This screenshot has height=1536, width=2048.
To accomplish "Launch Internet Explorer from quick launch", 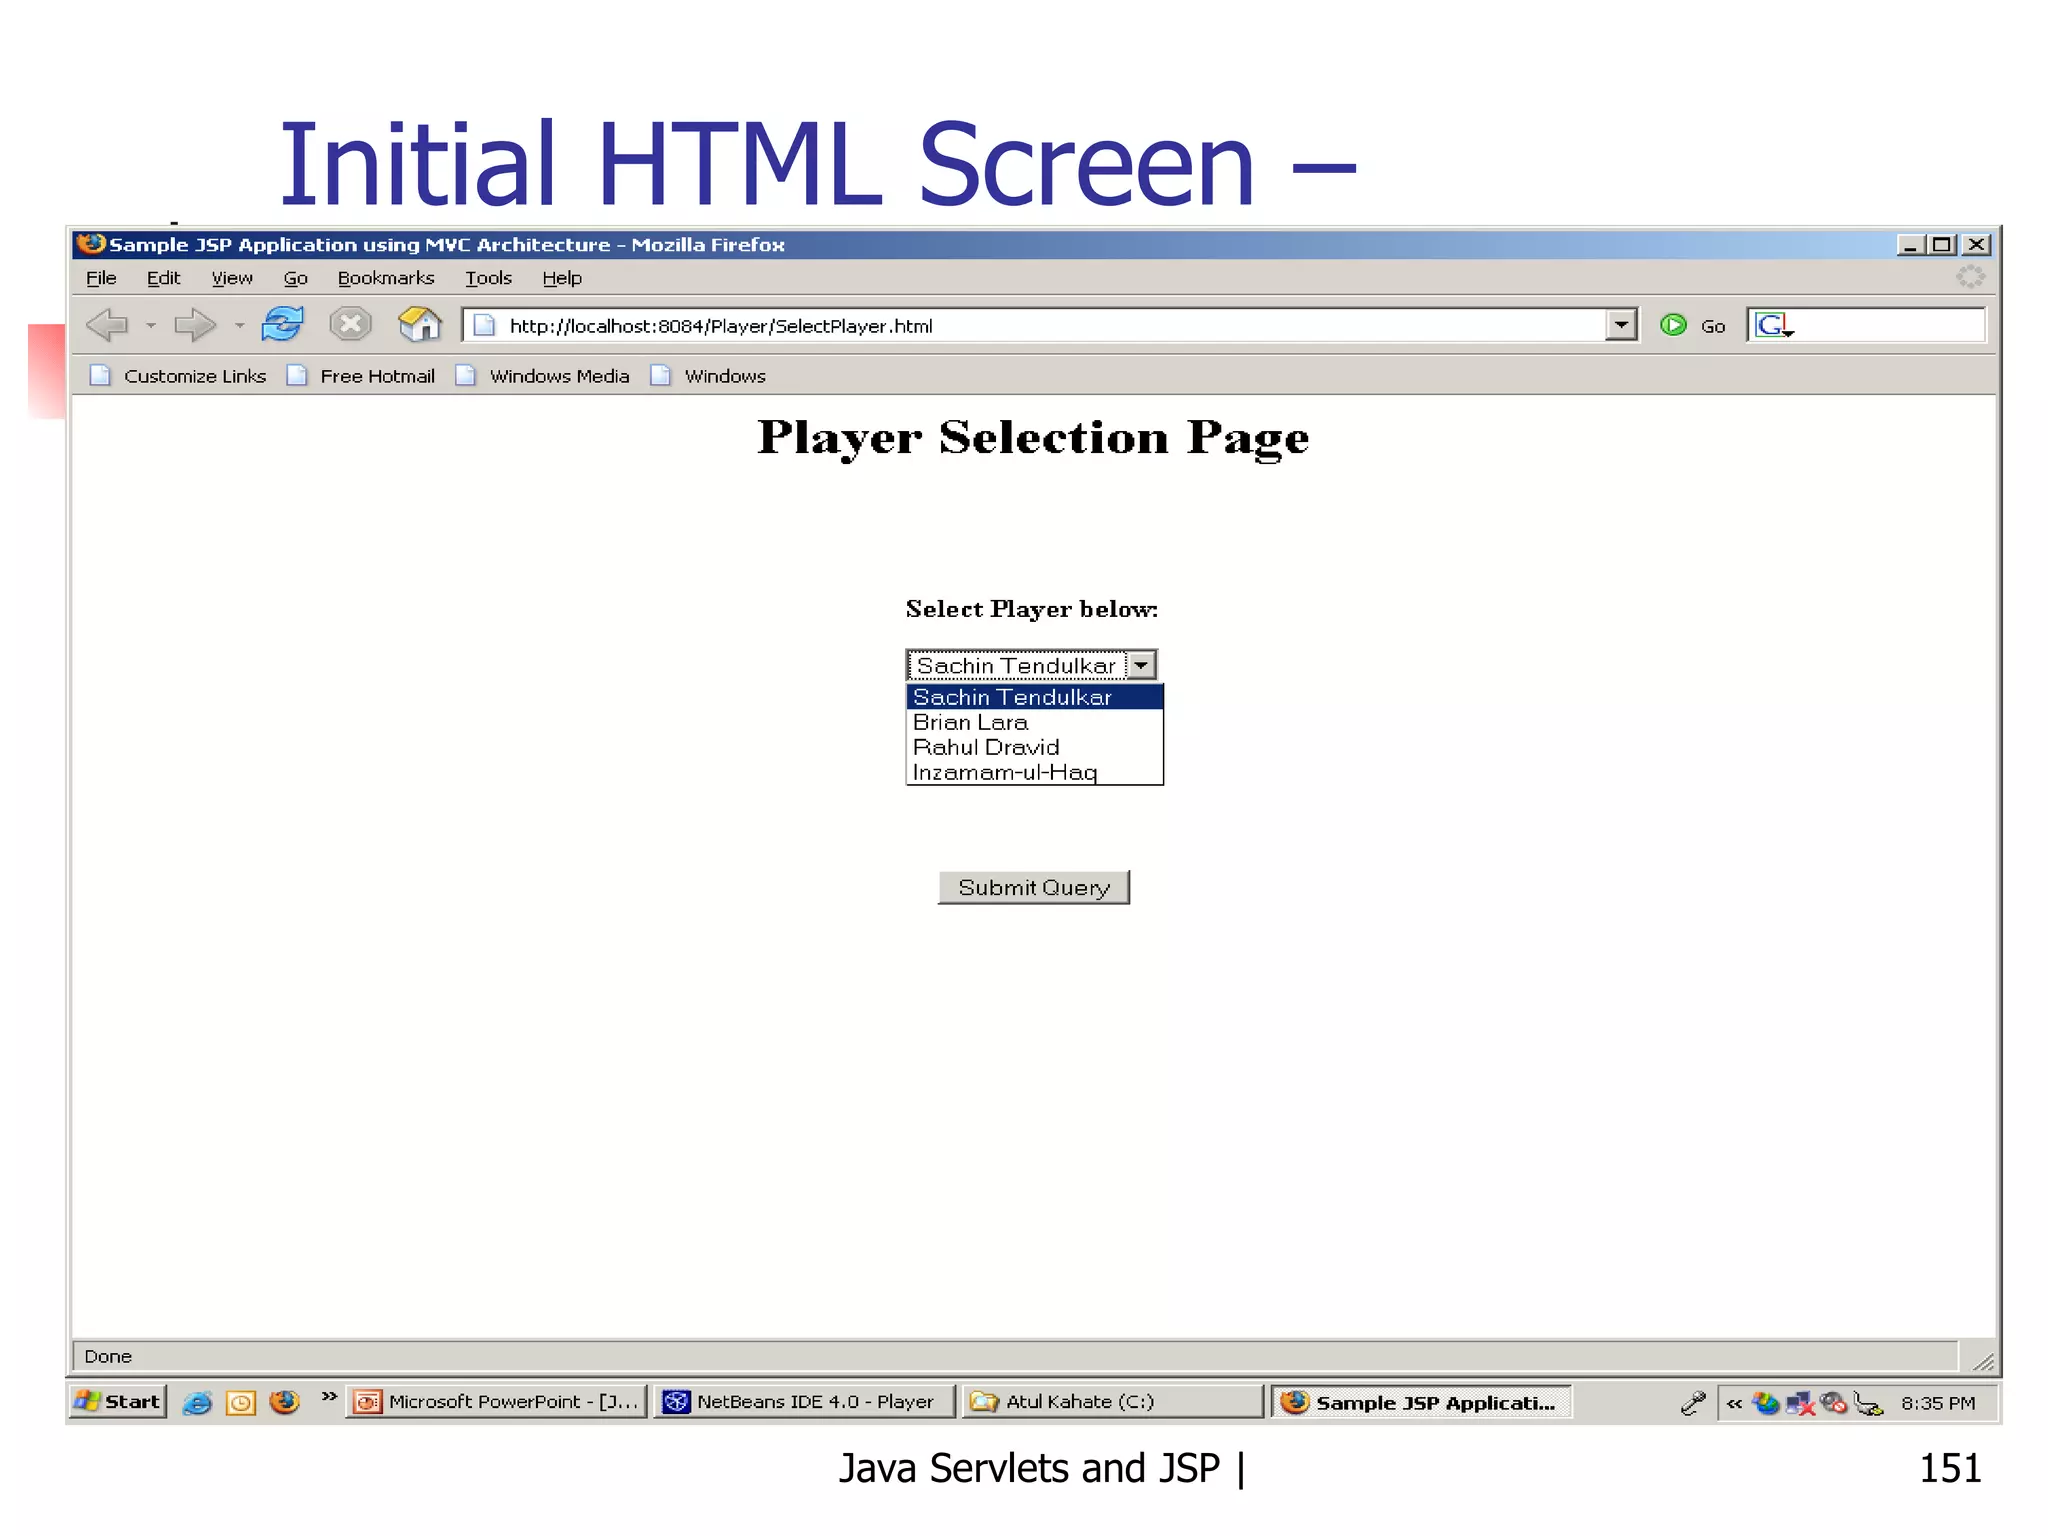I will click(x=197, y=1403).
